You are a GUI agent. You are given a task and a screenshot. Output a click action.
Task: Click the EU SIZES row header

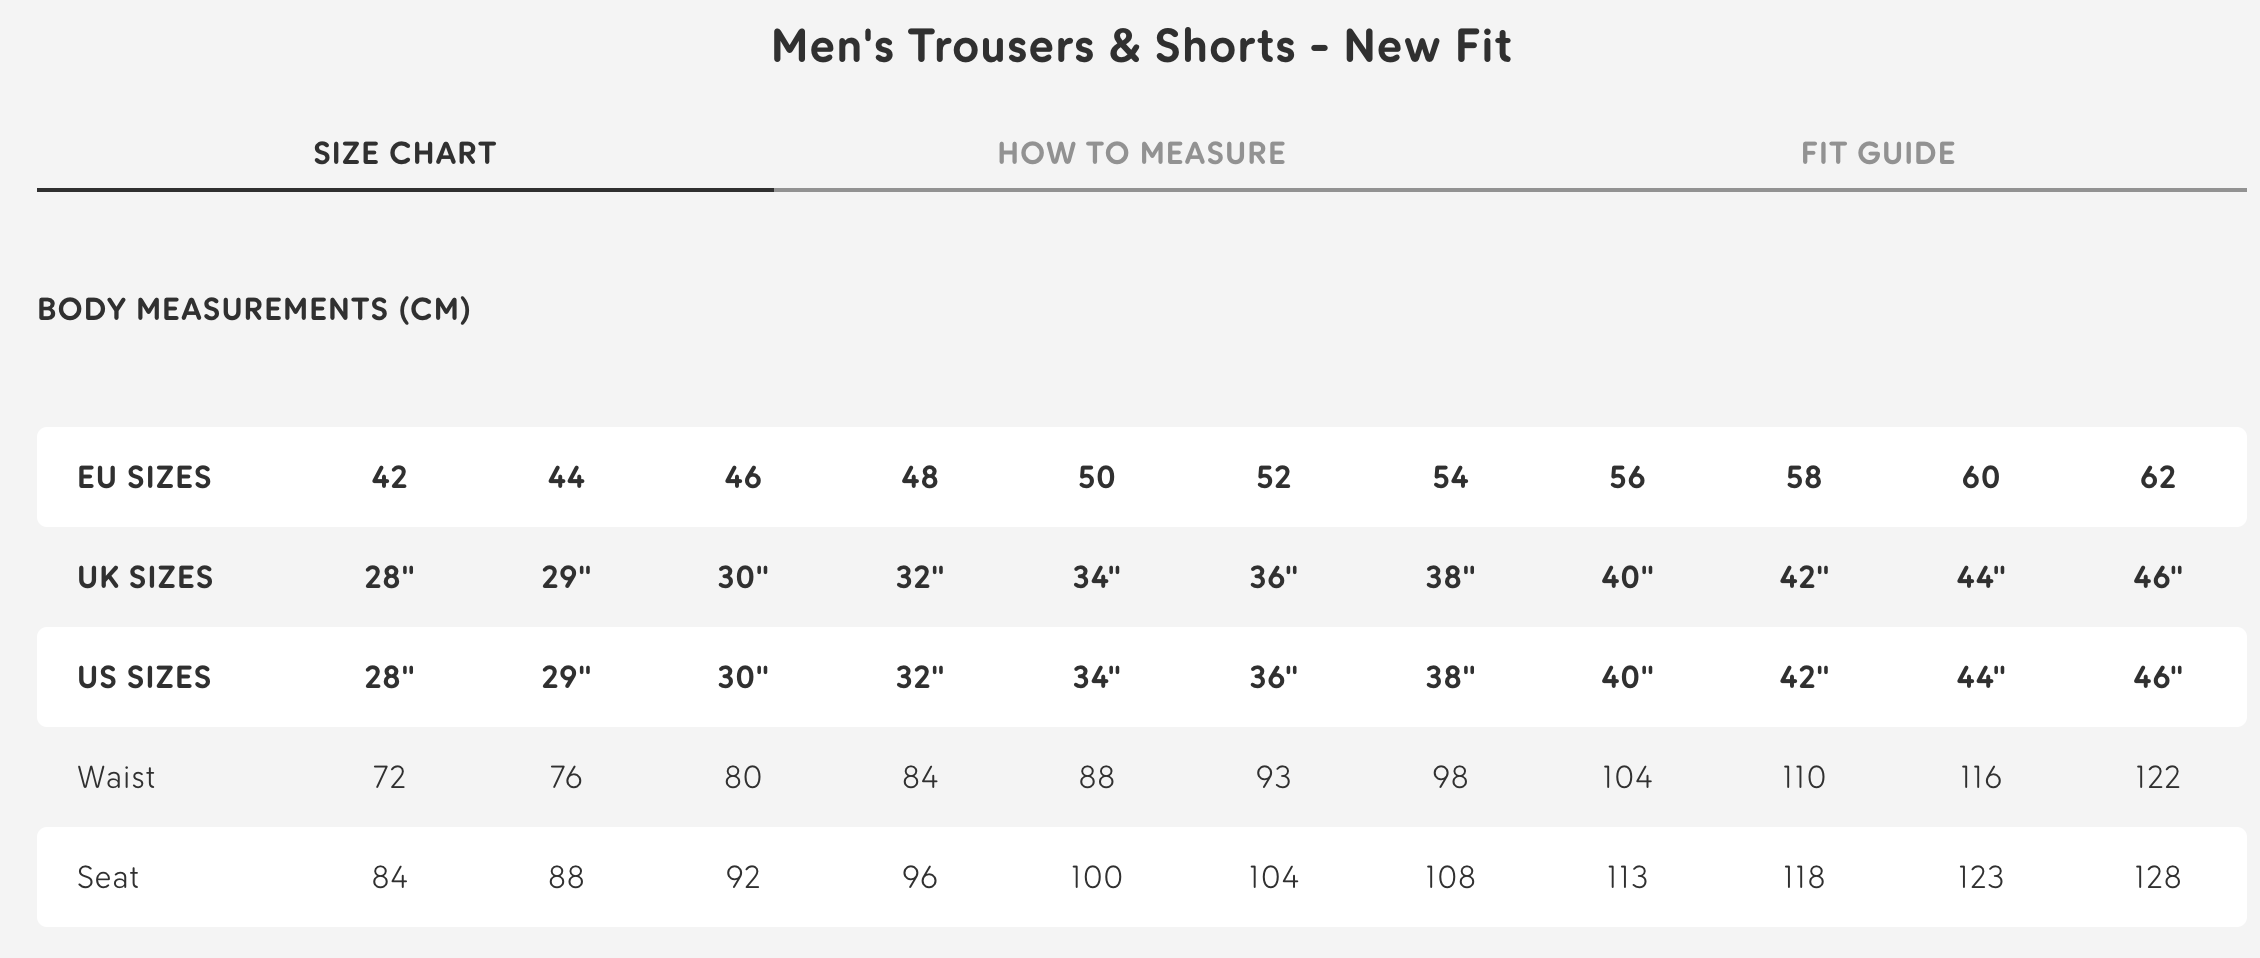(x=144, y=477)
